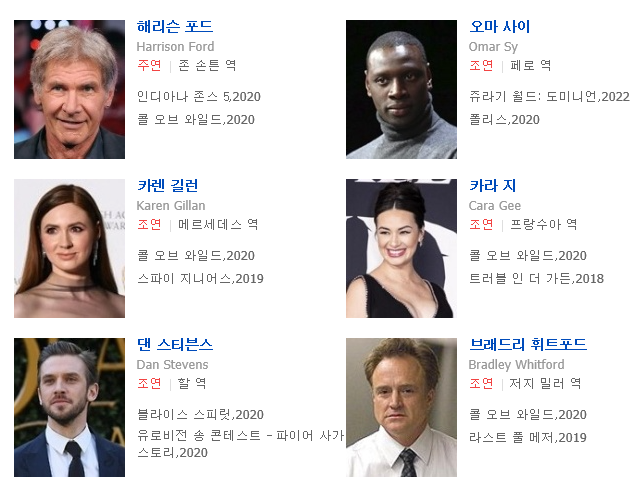This screenshot has height=484, width=639.
Task: Open 인디아나 존스 5,2020 filmography entry
Action: click(199, 97)
